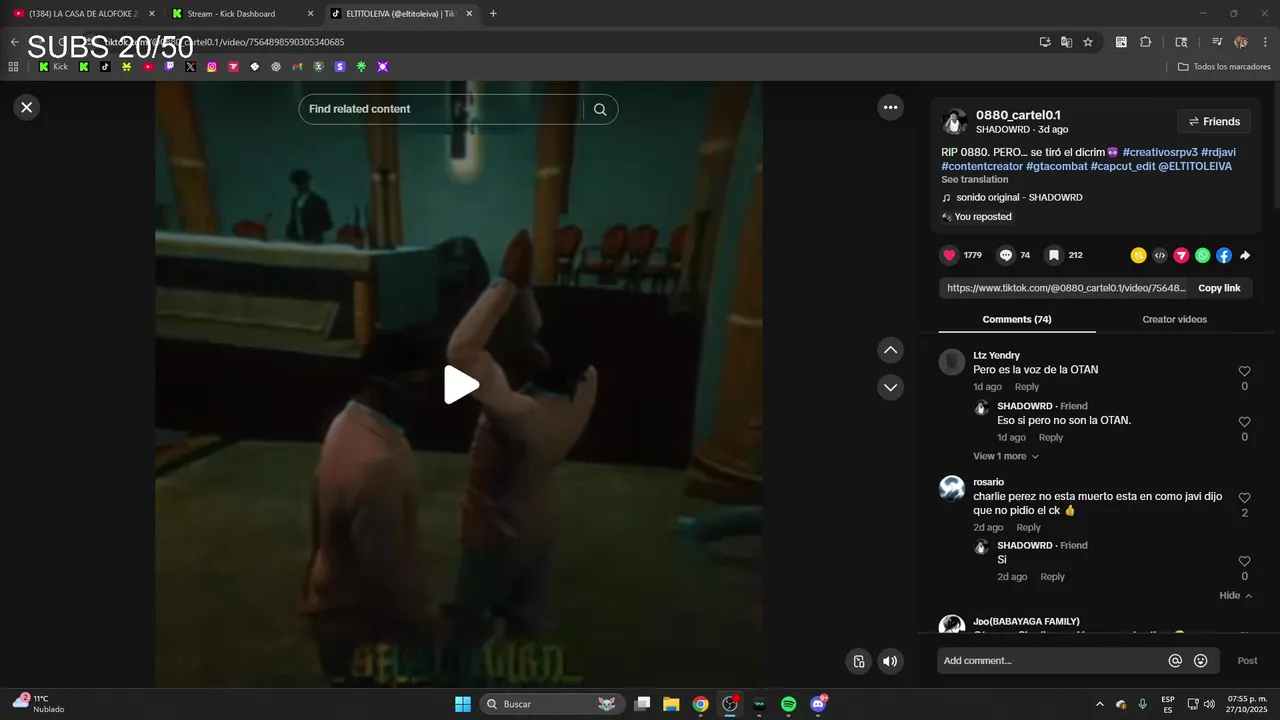Add video to favorites with bookmark icon
Screen dimensions: 1280x720
pos(1053,255)
